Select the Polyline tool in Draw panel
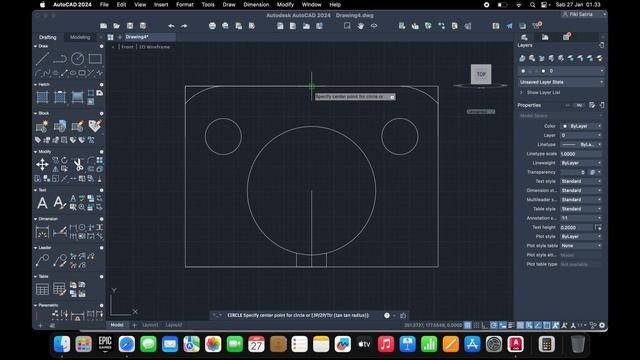The image size is (640, 360). pos(60,59)
